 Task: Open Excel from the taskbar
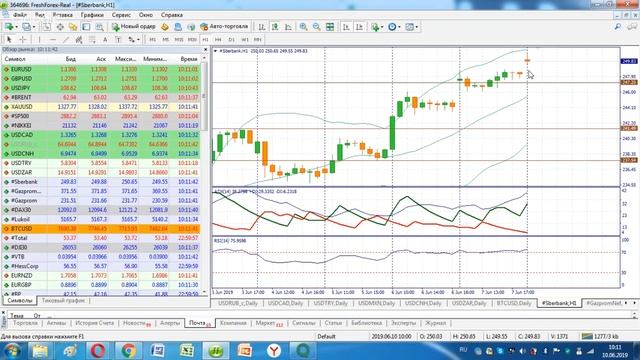(x=187, y=351)
